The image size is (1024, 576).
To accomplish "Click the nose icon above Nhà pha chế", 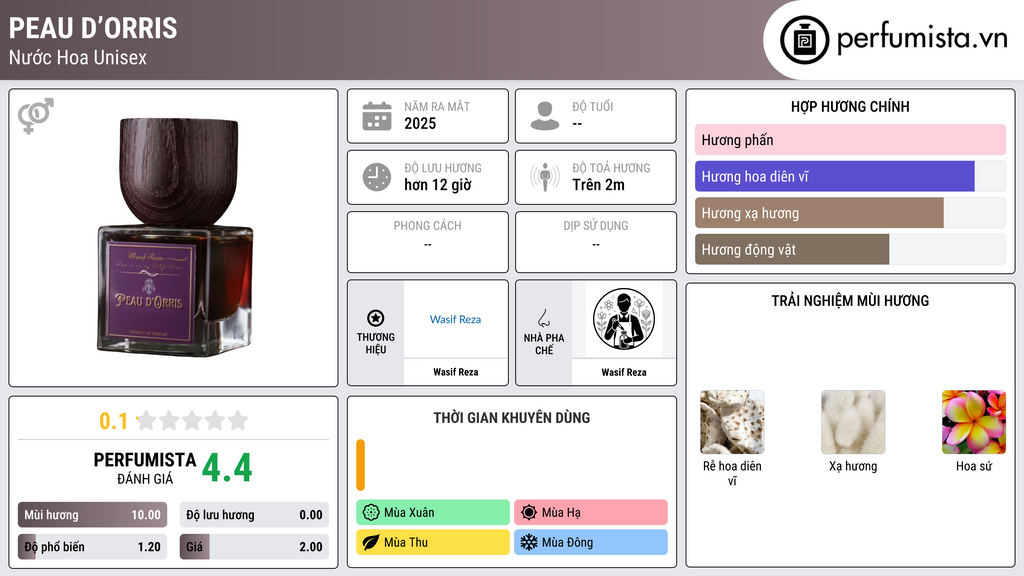I will tap(543, 318).
